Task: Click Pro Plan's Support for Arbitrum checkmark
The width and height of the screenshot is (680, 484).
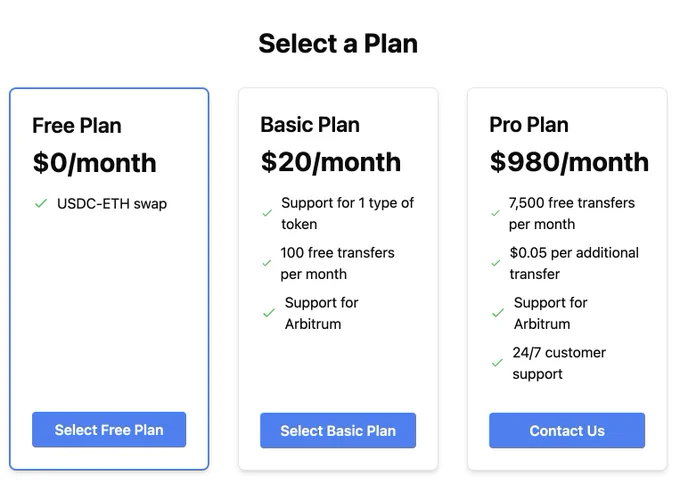Action: pyautogui.click(x=498, y=313)
